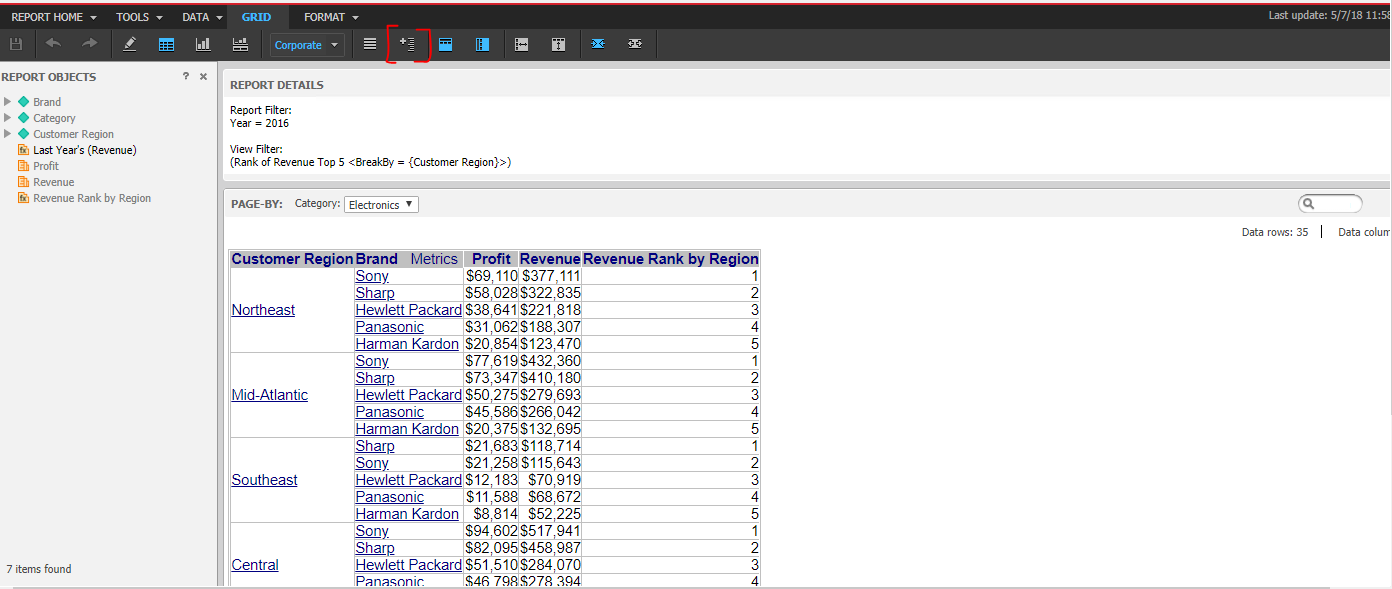Toggle the Lock Row Headers icon

[x=483, y=44]
